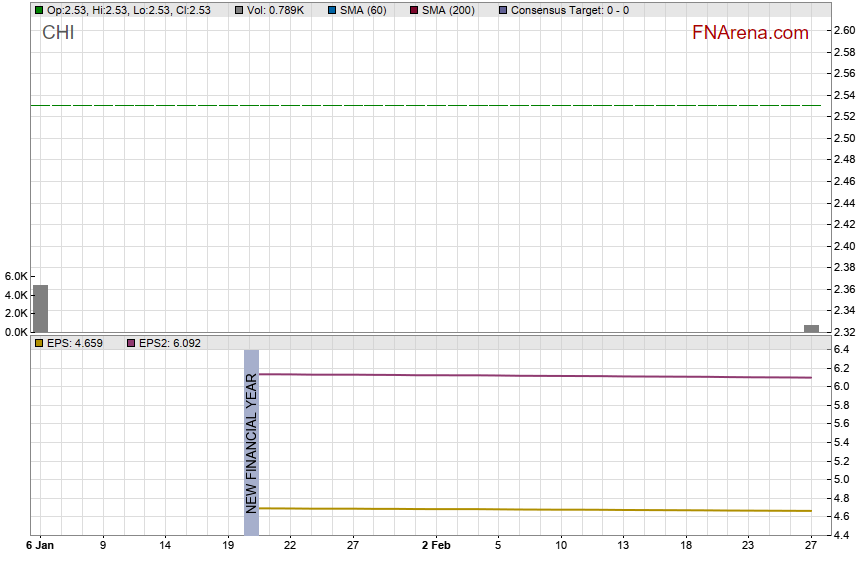
Task: Click the large volume bar at 6 Jan
Action: (40, 309)
